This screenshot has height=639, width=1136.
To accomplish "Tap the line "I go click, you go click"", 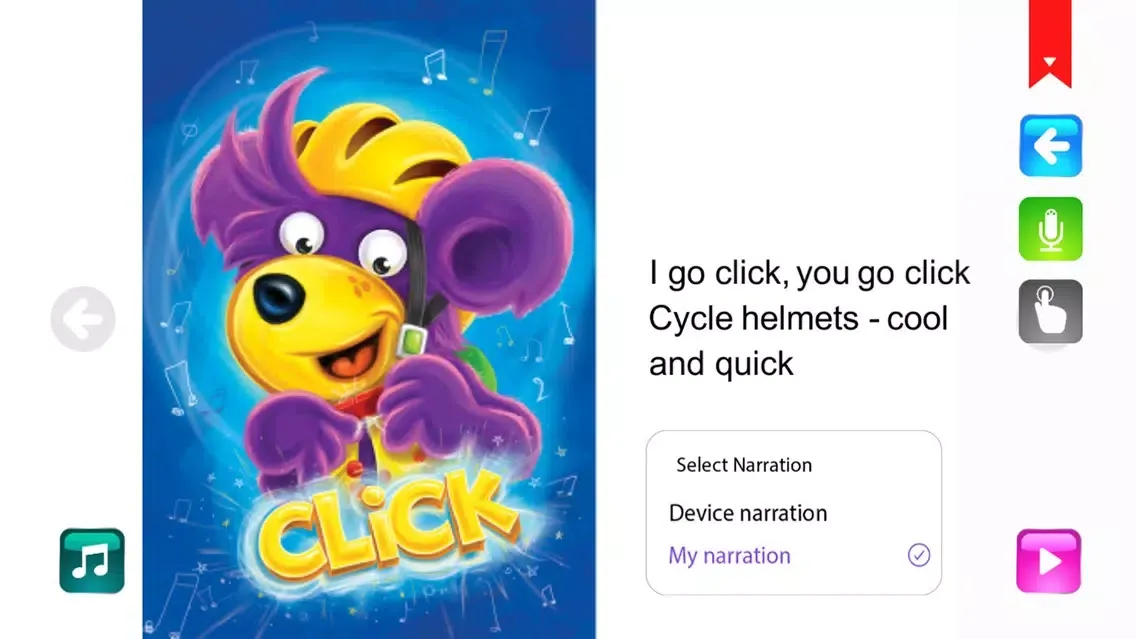I will point(809,273).
